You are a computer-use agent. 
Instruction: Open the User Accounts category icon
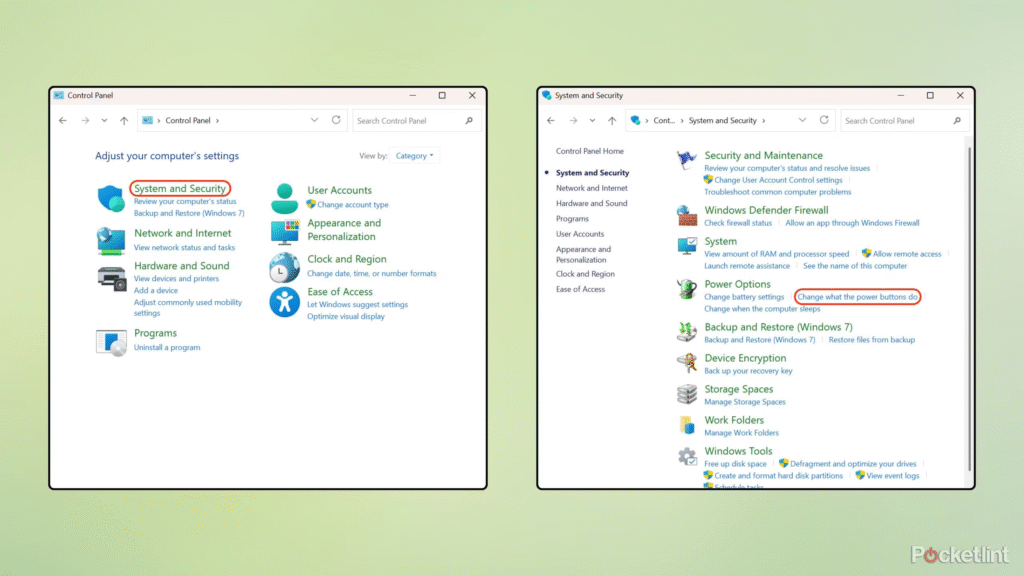[x=285, y=197]
